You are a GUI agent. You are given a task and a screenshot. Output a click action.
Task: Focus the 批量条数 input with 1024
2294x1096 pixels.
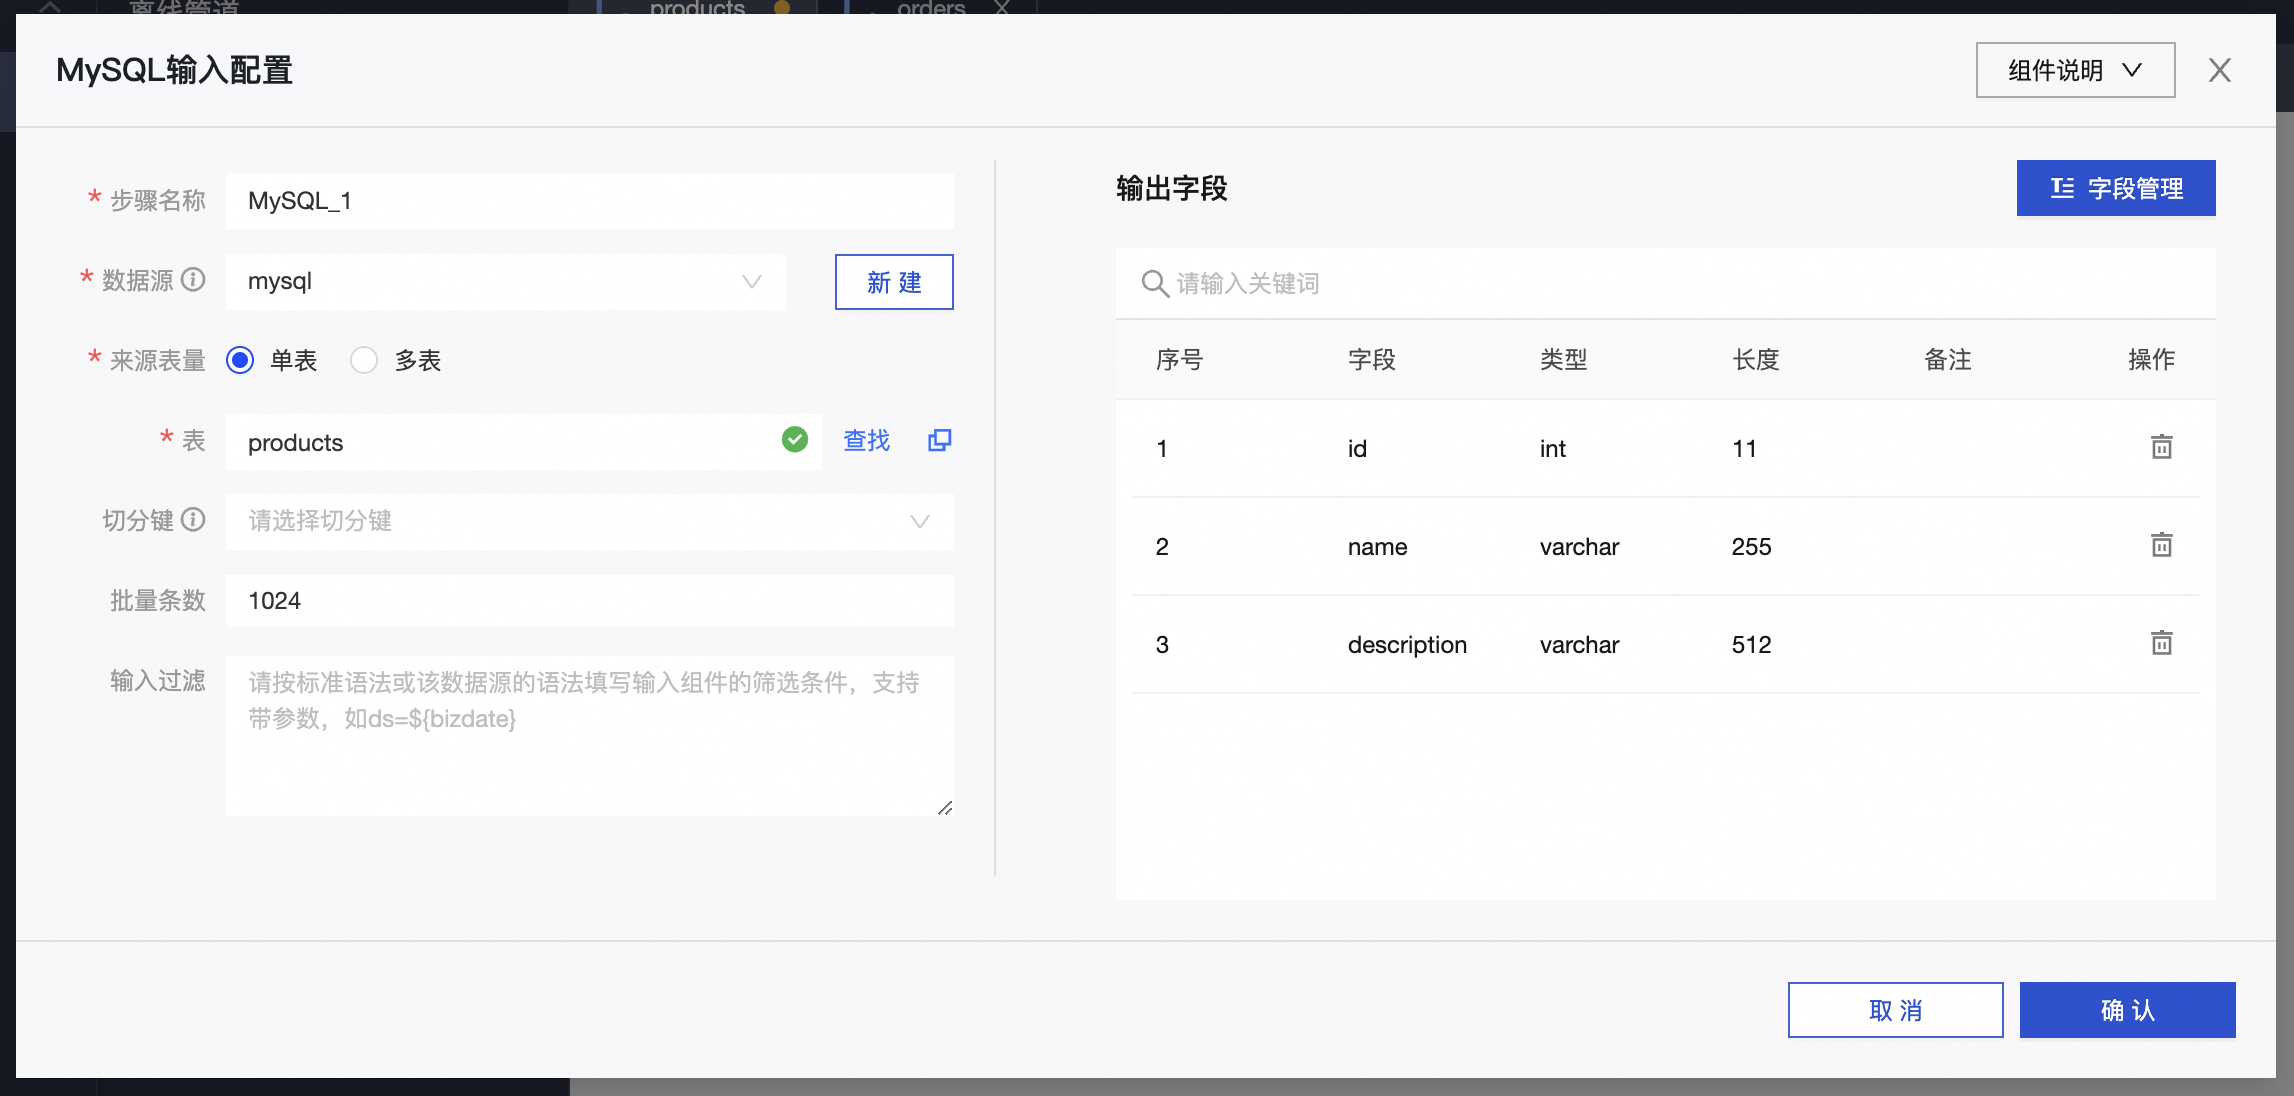[x=589, y=601]
